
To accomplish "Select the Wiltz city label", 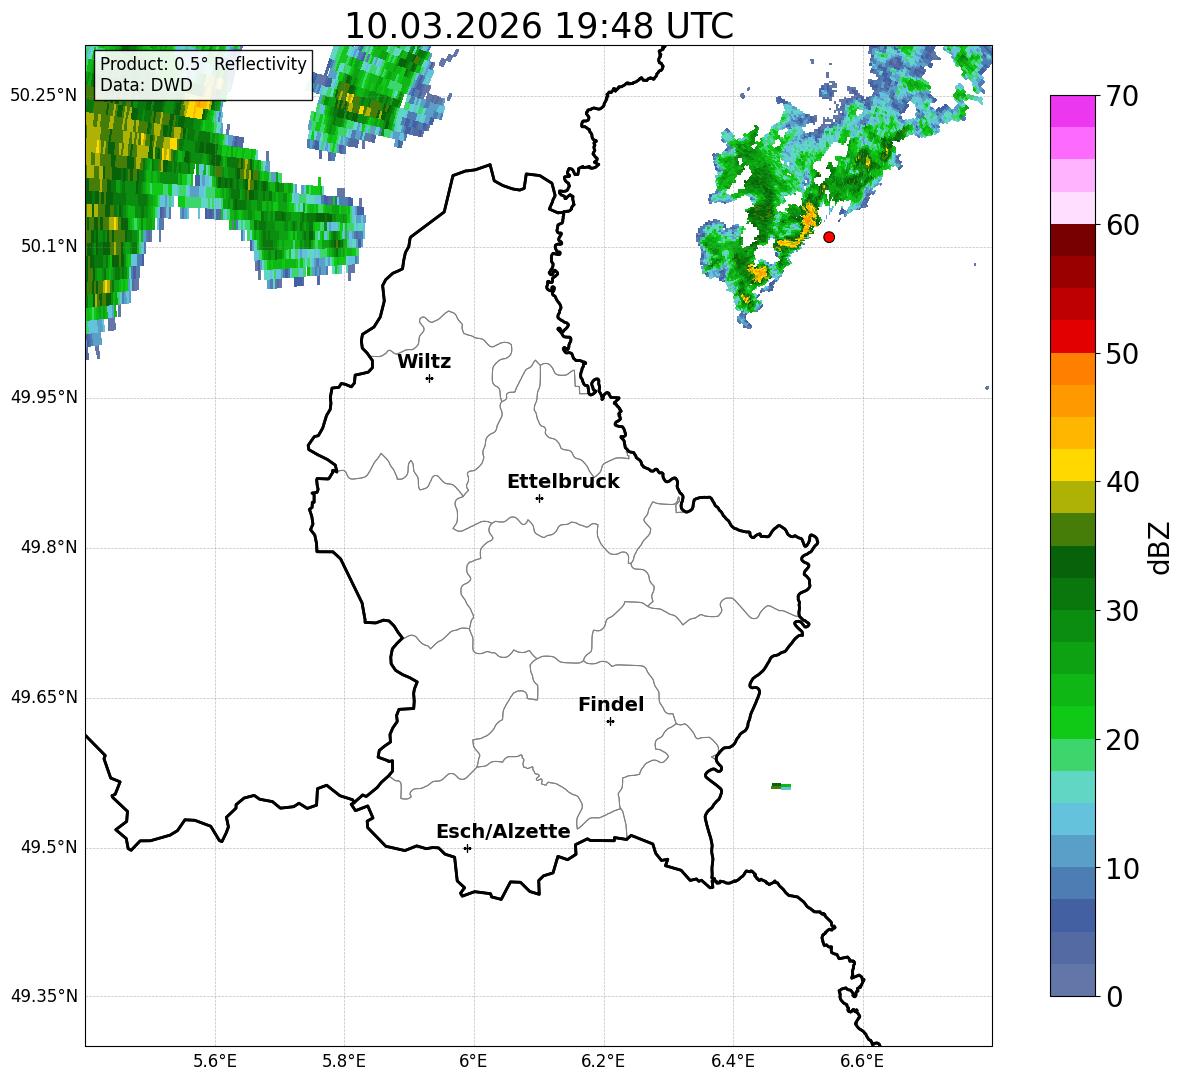I will click(424, 362).
